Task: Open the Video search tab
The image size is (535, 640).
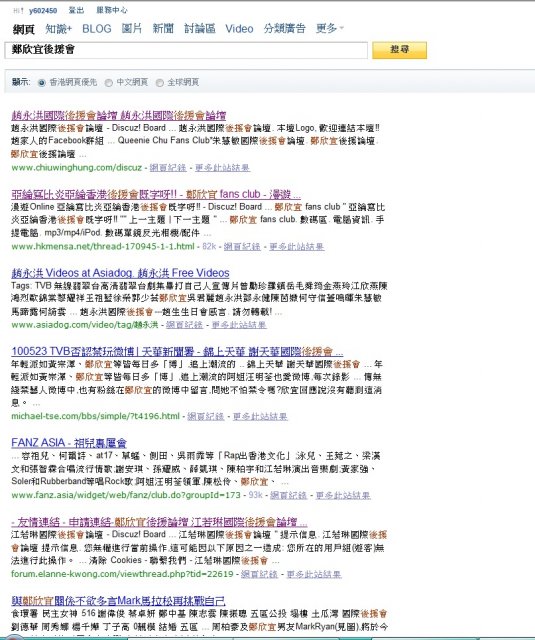Action: (239, 29)
